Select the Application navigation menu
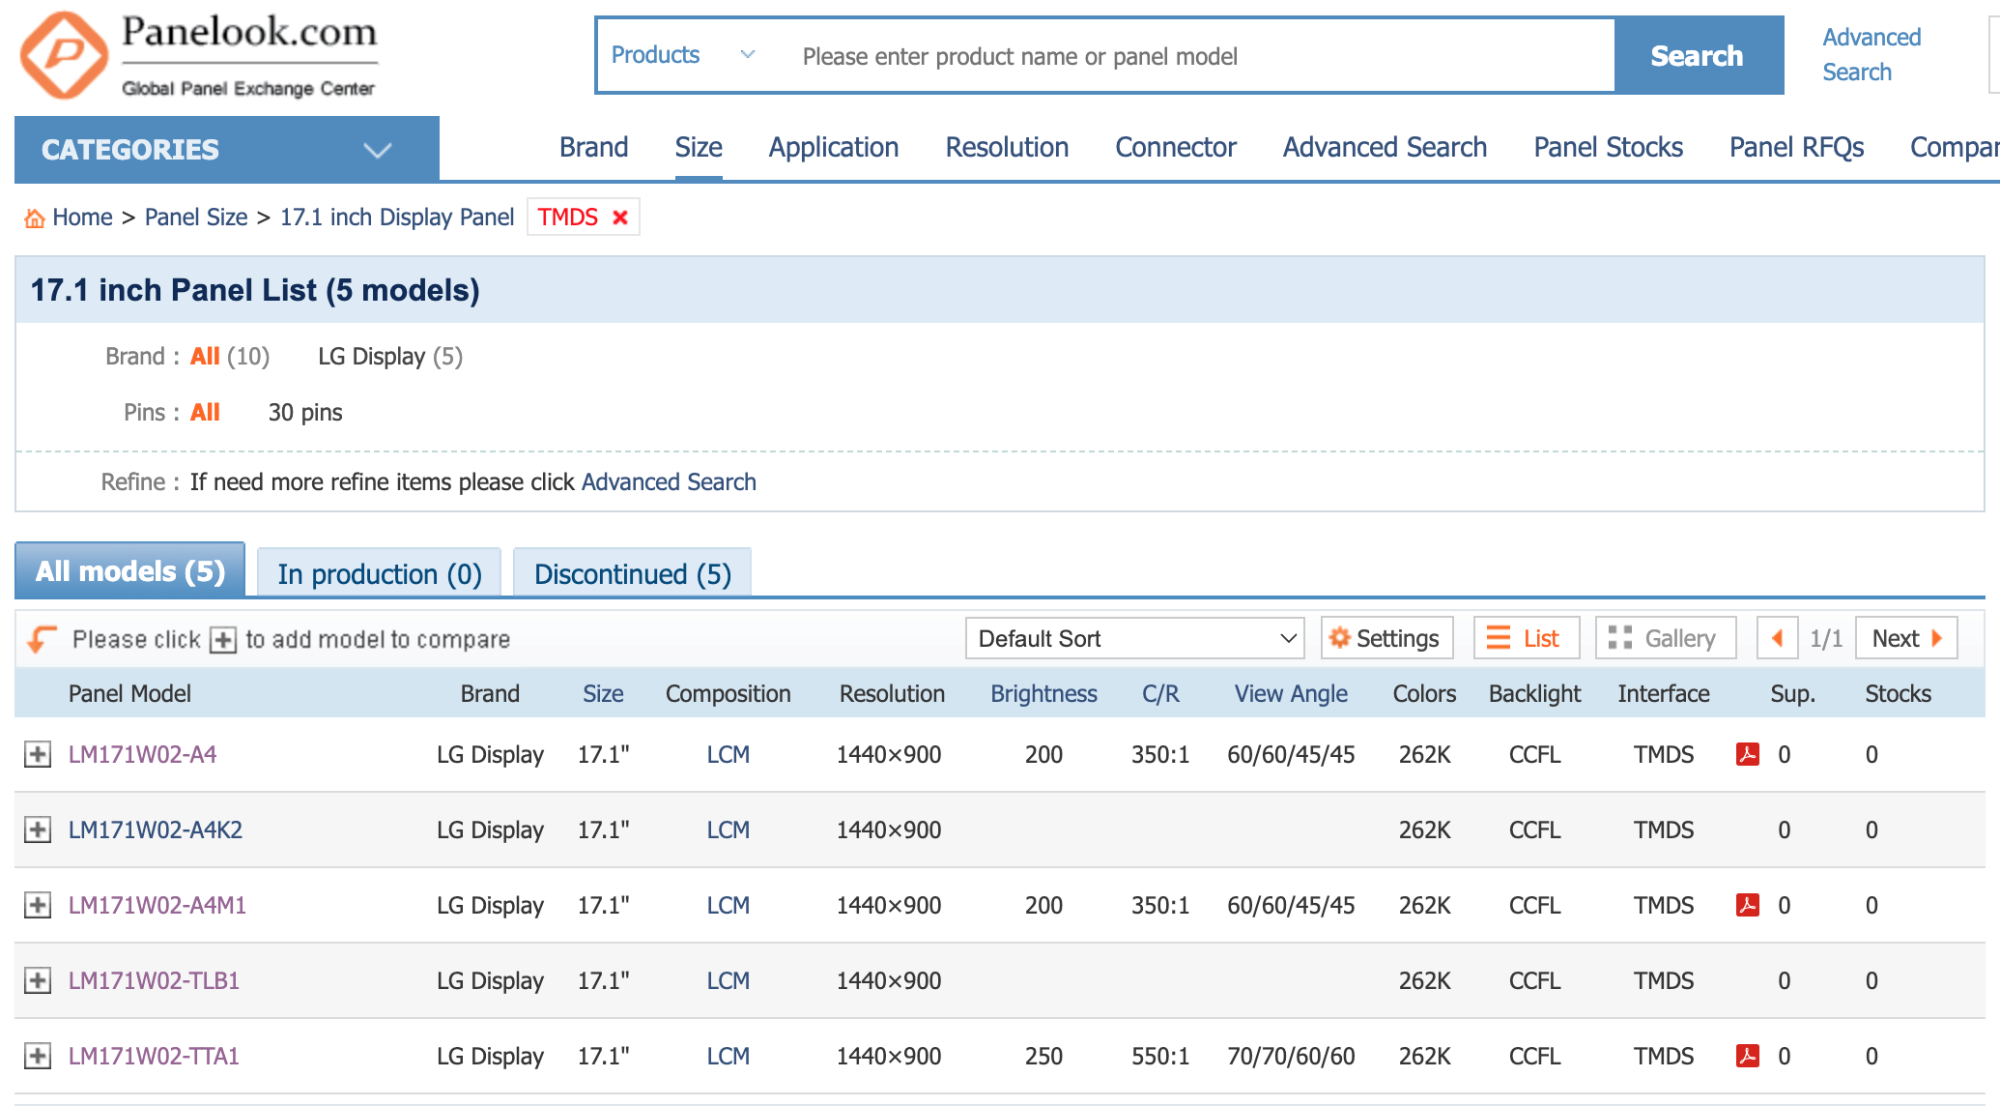Image resolution: width=2000 pixels, height=1106 pixels. point(833,148)
